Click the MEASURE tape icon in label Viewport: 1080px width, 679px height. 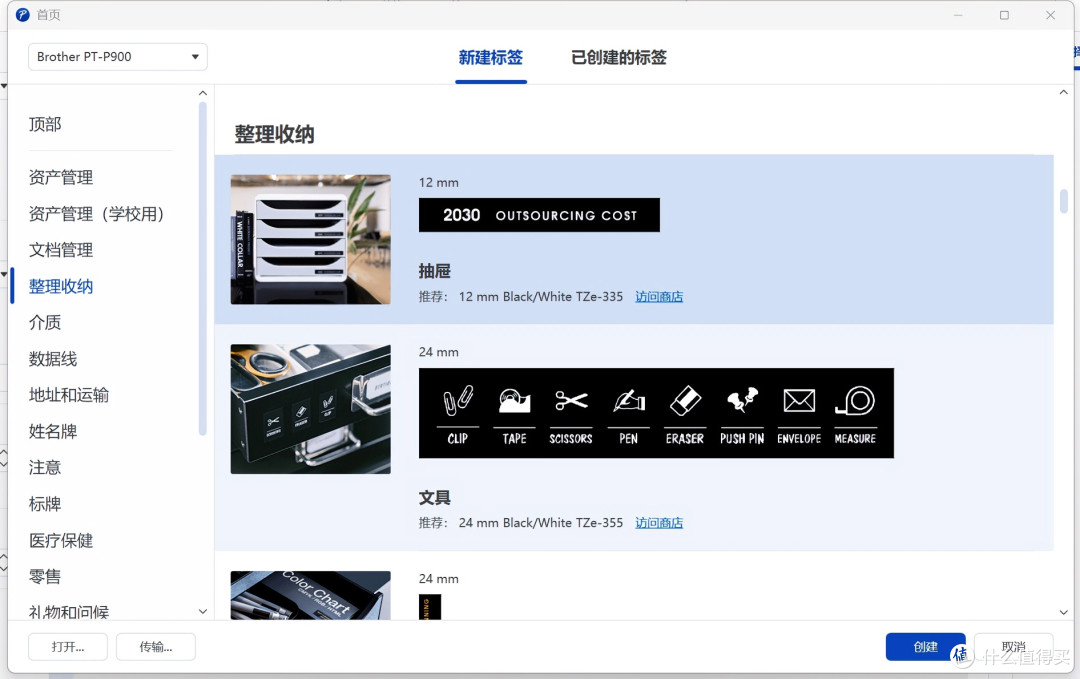855,400
